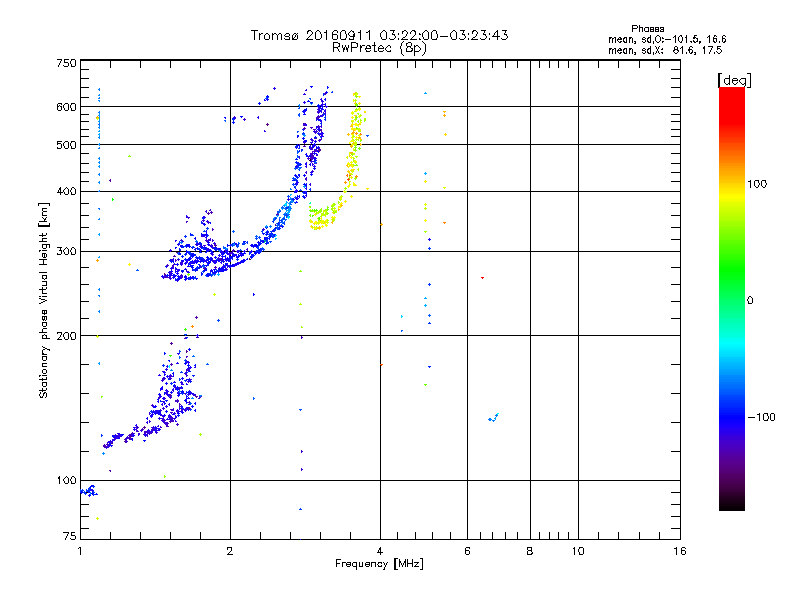Click y-axis tick label '750'
The image size is (800, 600).
tap(66, 63)
